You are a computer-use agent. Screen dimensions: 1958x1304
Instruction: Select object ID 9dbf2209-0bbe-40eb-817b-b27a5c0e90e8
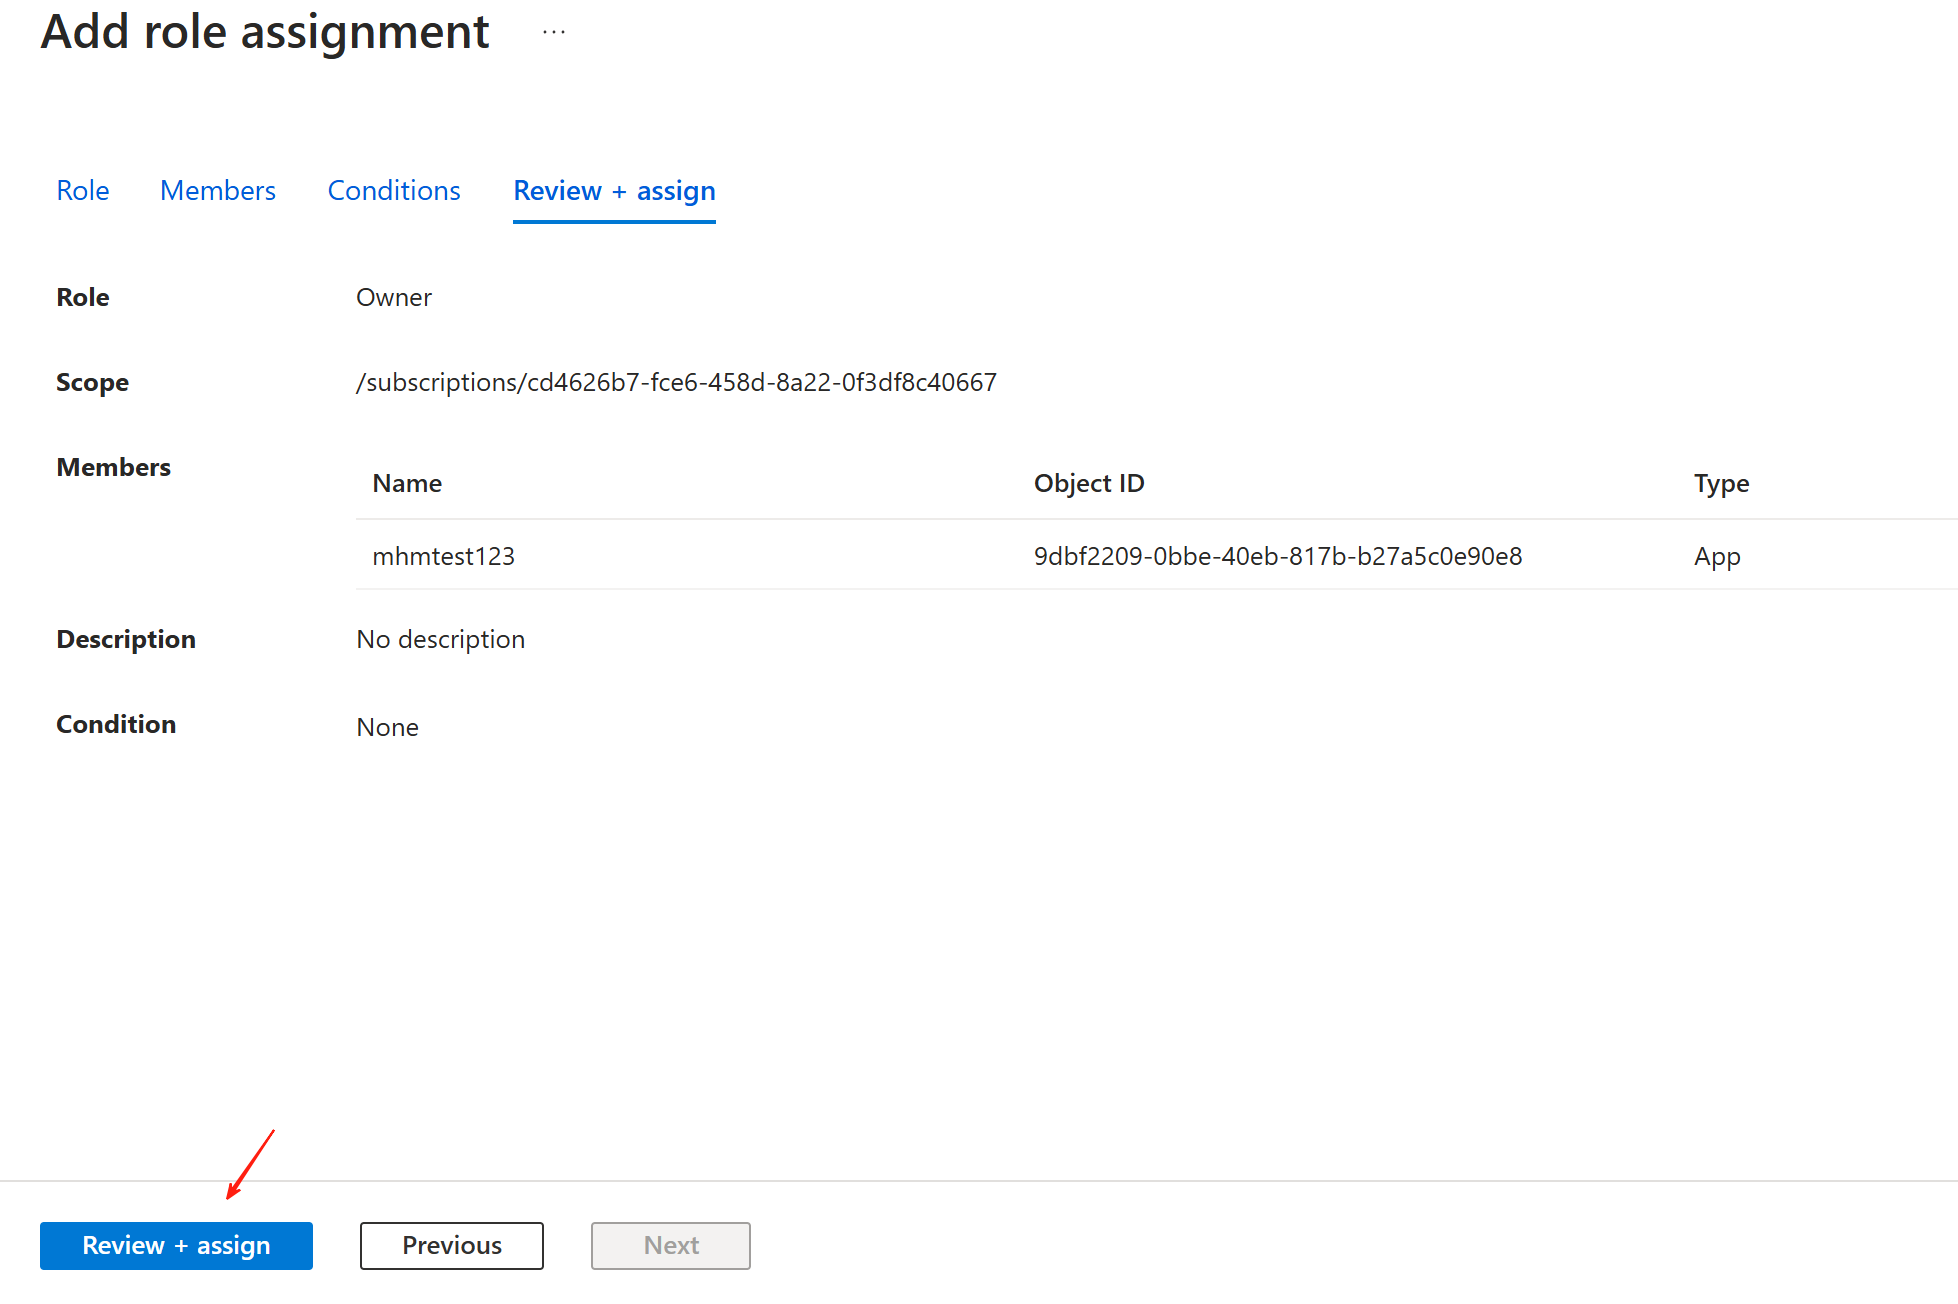tap(1278, 556)
